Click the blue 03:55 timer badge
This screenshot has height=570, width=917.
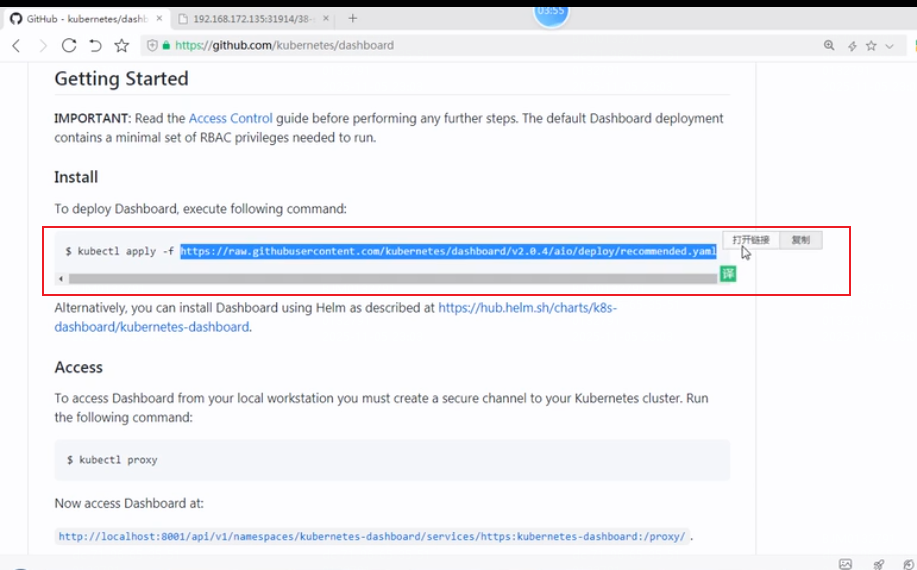tap(551, 13)
